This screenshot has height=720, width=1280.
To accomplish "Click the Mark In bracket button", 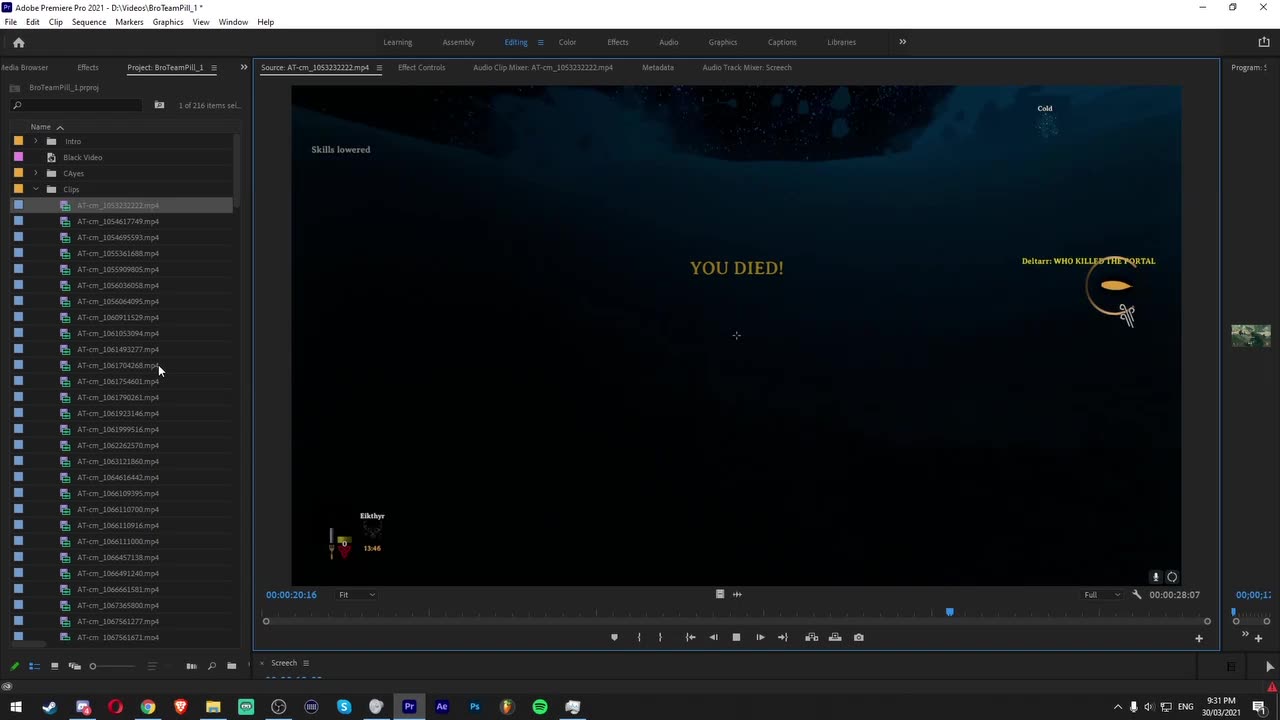I will 639,637.
